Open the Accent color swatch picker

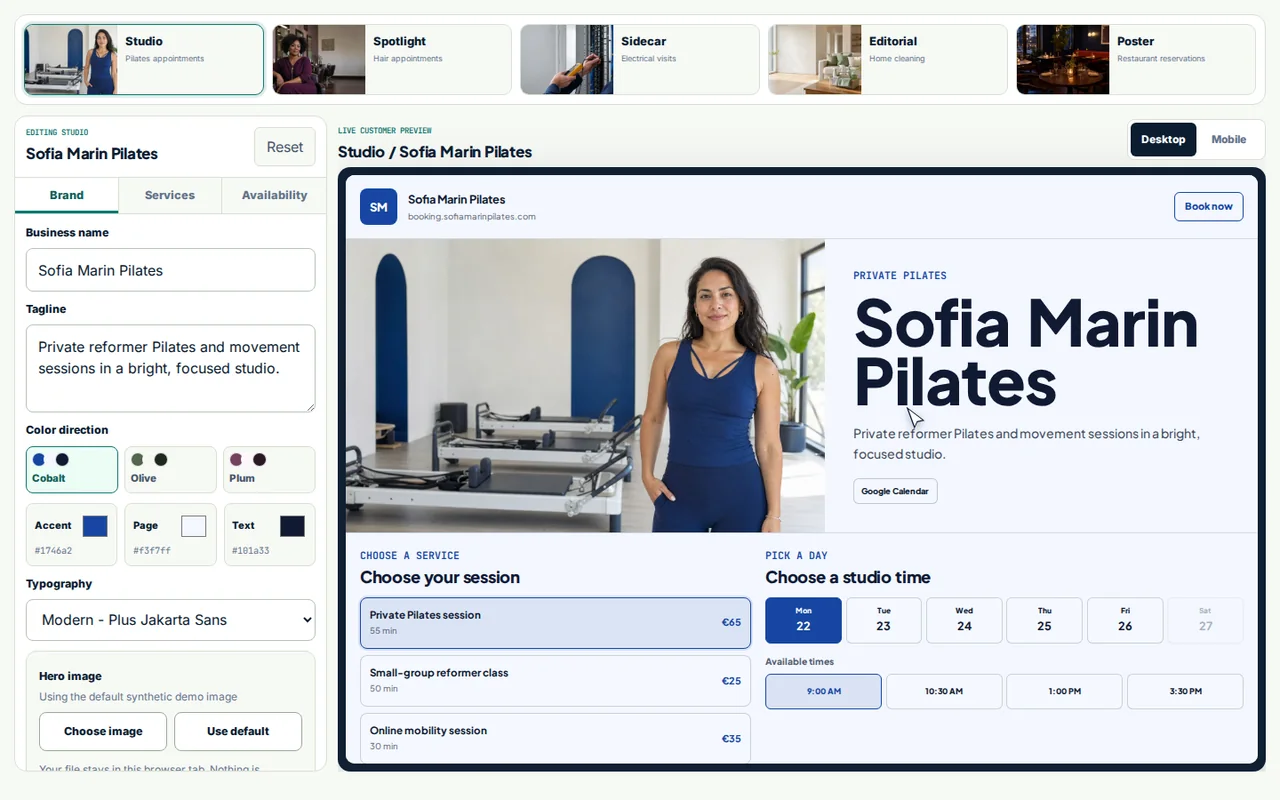(95, 526)
